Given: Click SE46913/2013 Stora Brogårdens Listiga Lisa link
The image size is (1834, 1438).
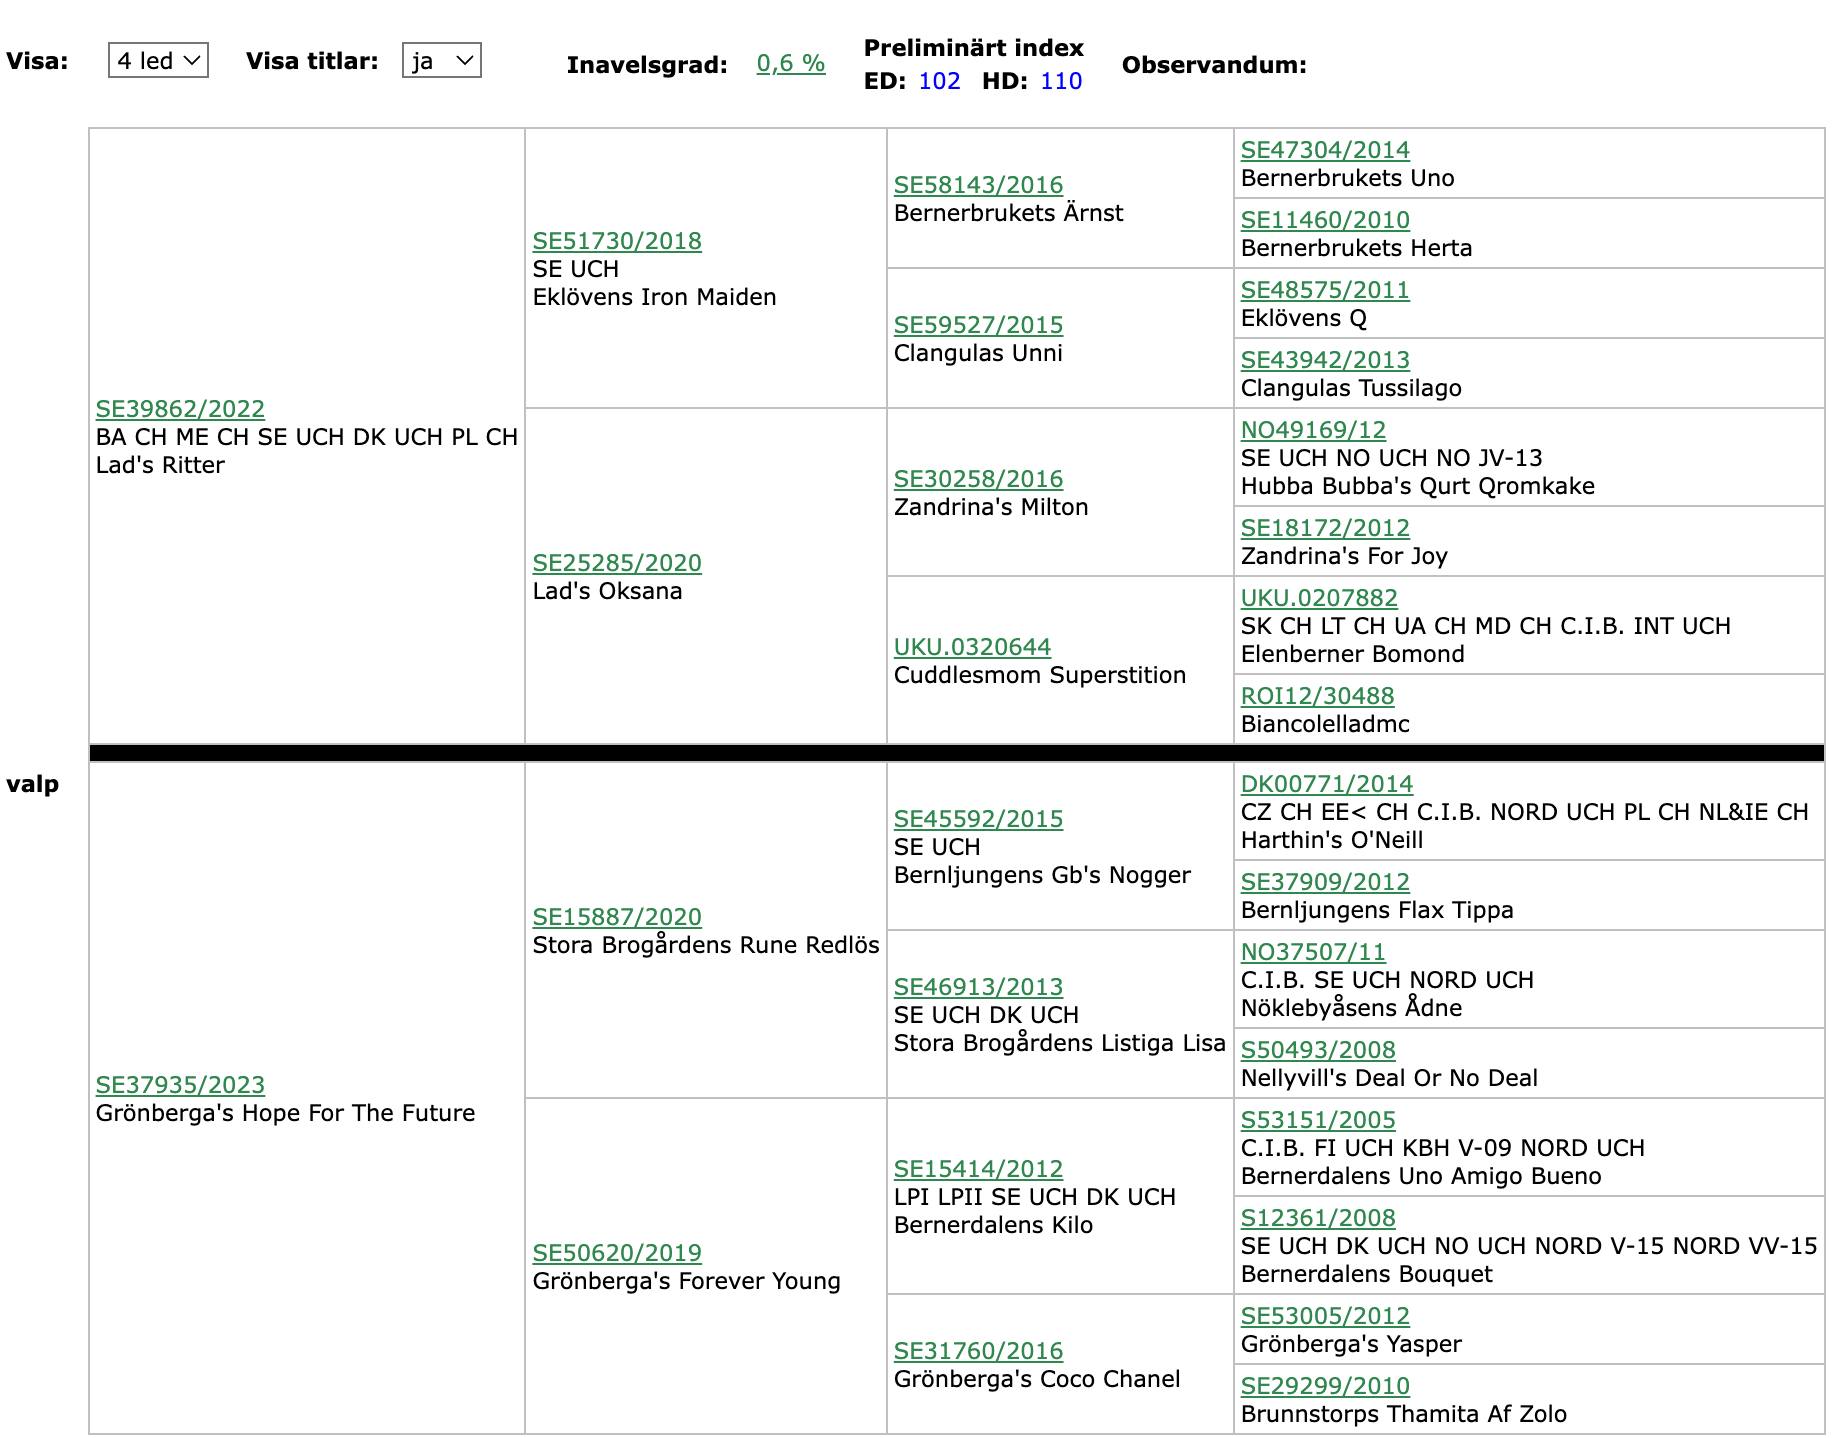Looking at the screenshot, I should tap(978, 987).
